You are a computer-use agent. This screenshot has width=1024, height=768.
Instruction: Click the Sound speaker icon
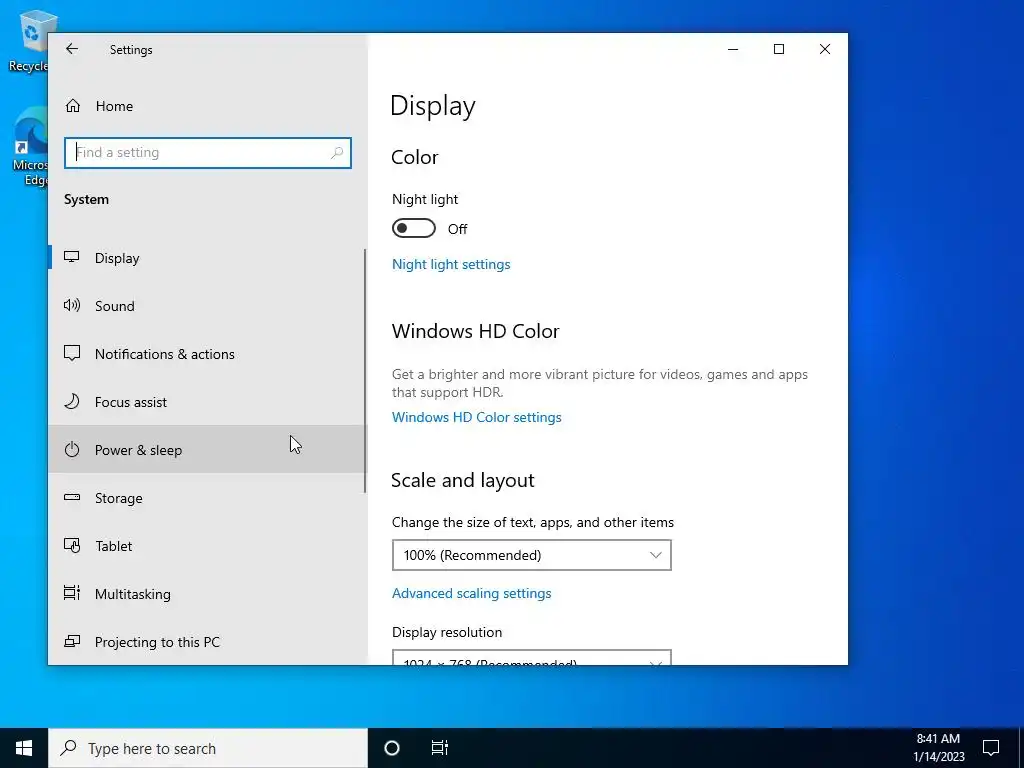72,305
